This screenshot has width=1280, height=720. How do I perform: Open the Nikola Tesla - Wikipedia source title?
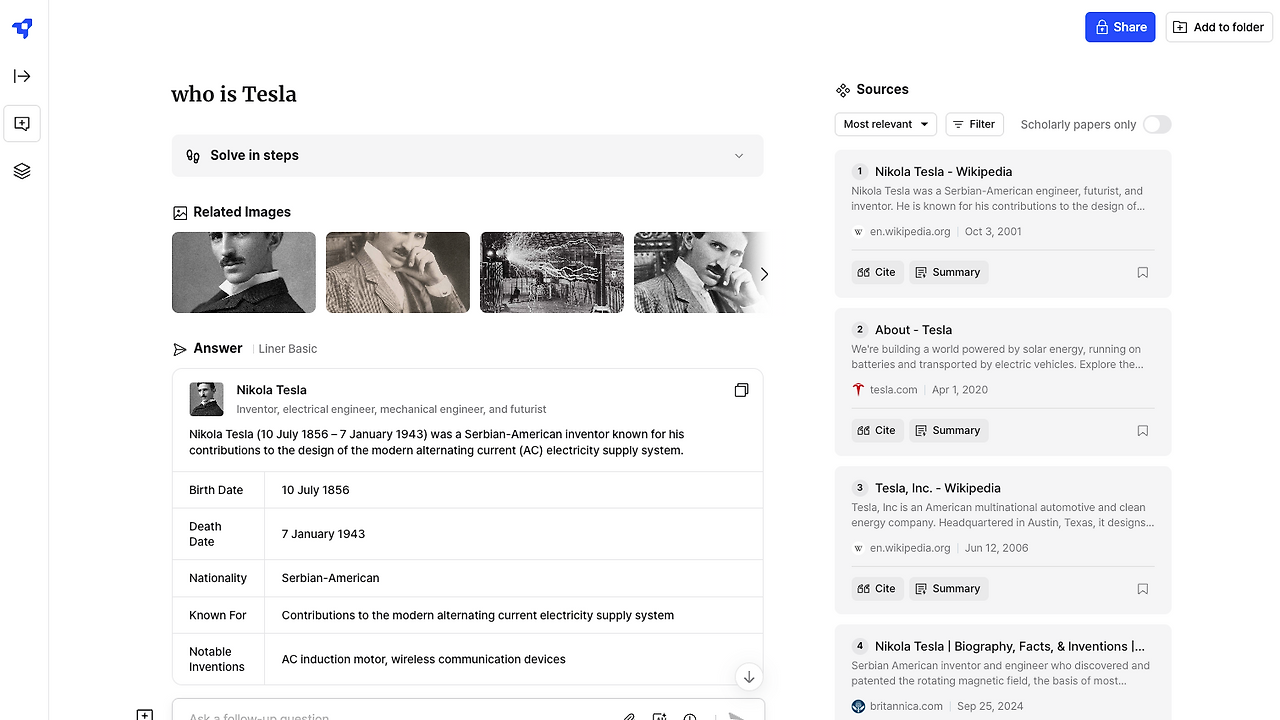point(943,172)
